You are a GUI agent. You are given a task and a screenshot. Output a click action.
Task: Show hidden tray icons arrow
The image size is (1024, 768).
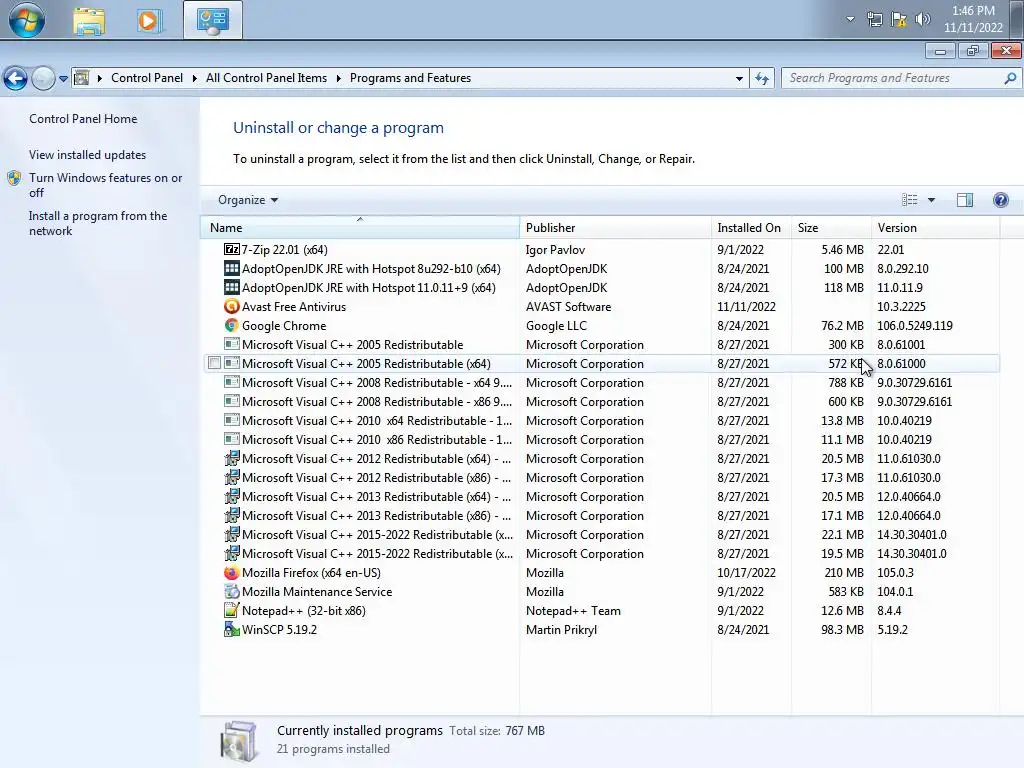click(x=850, y=19)
